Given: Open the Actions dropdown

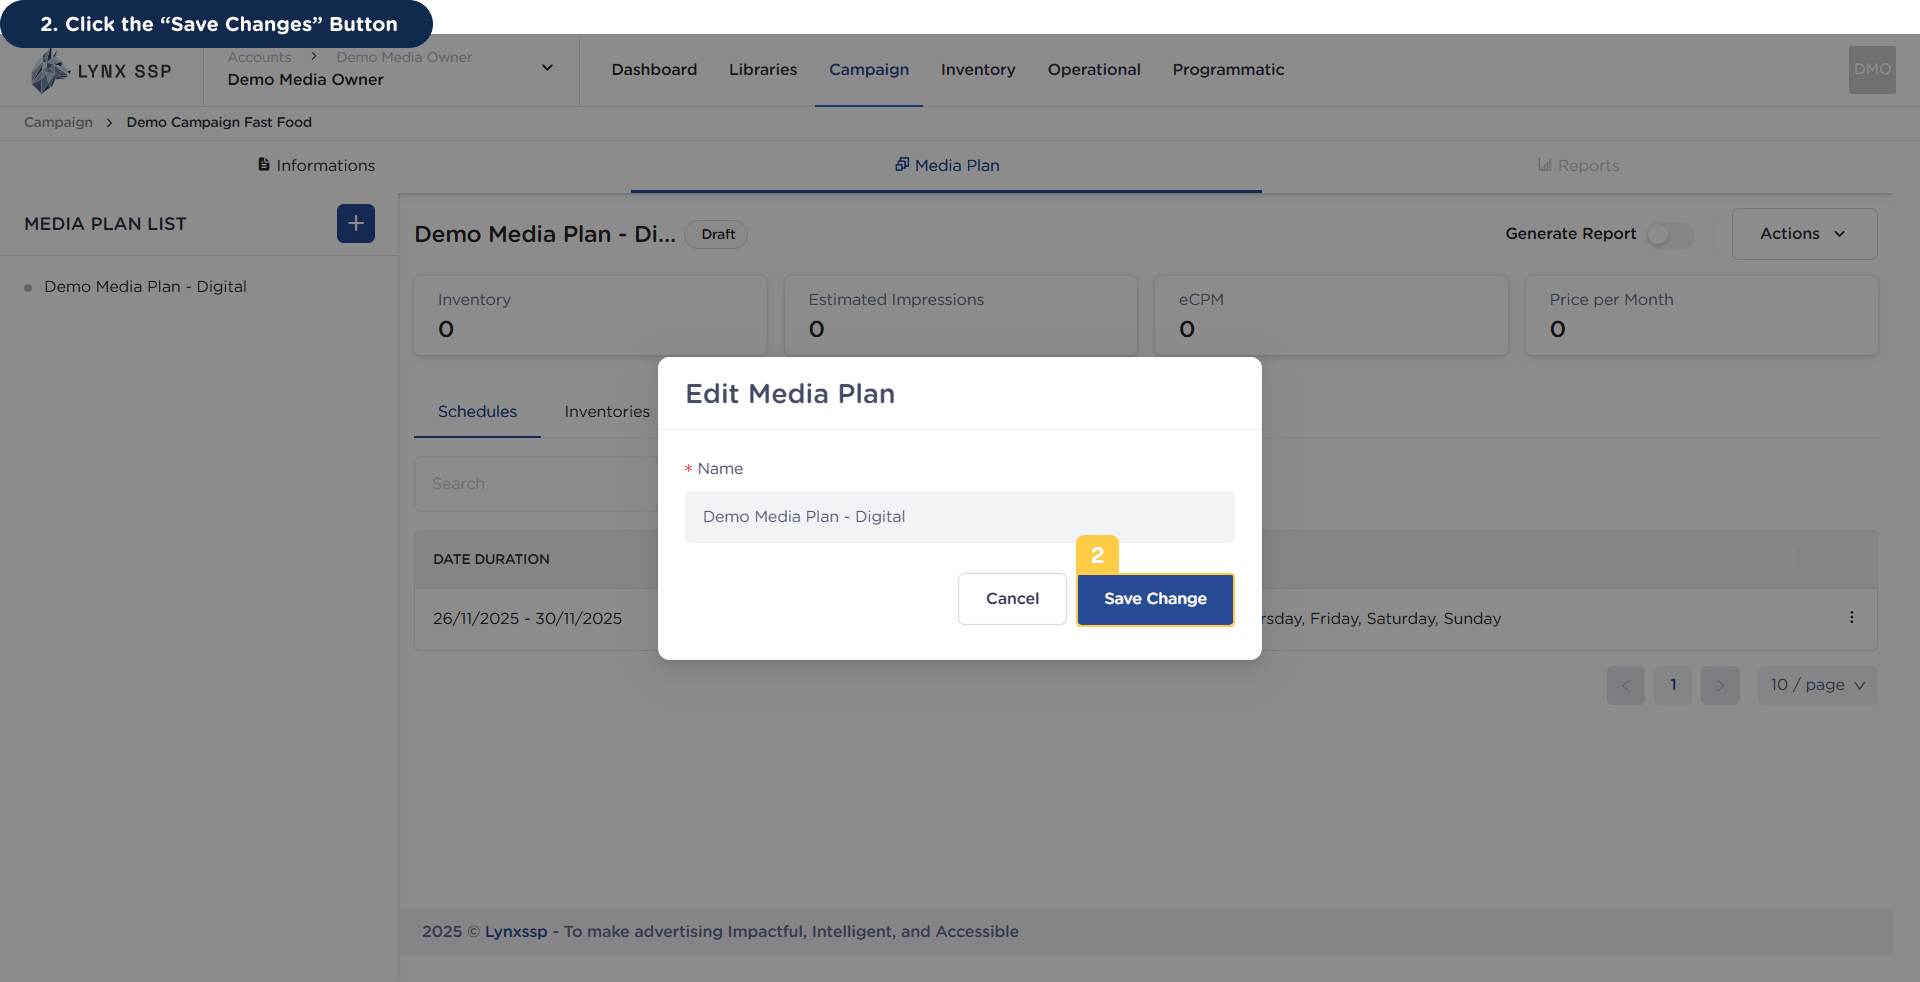Looking at the screenshot, I should pyautogui.click(x=1804, y=234).
